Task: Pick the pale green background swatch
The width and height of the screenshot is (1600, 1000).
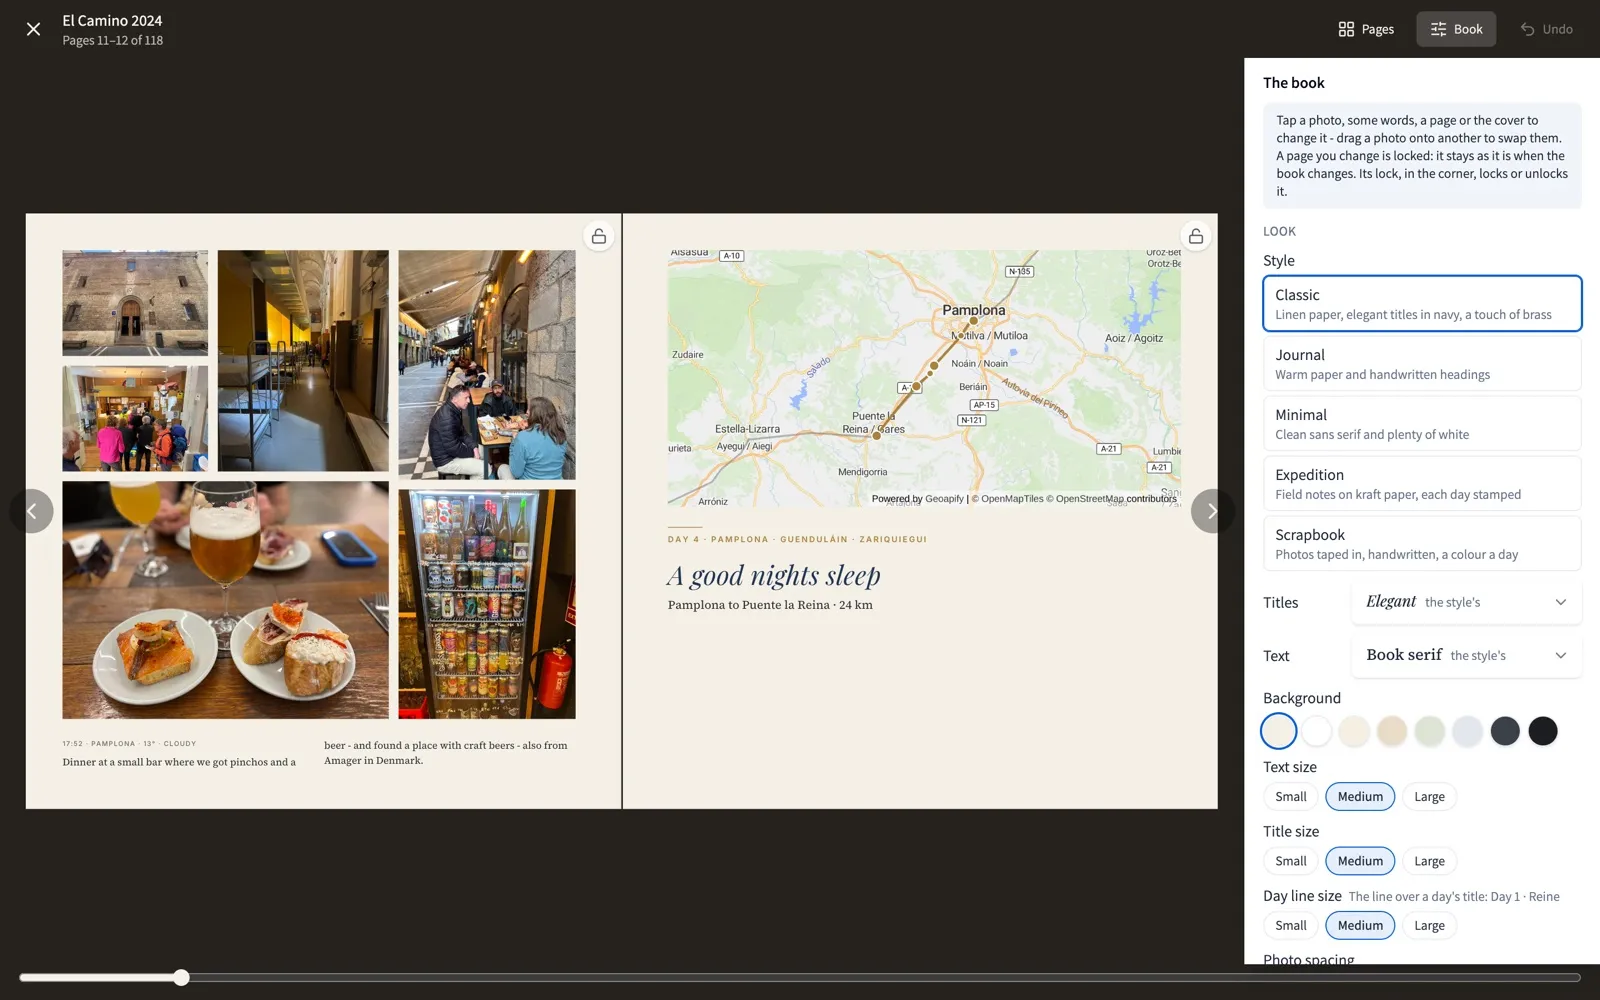Action: (1430, 731)
